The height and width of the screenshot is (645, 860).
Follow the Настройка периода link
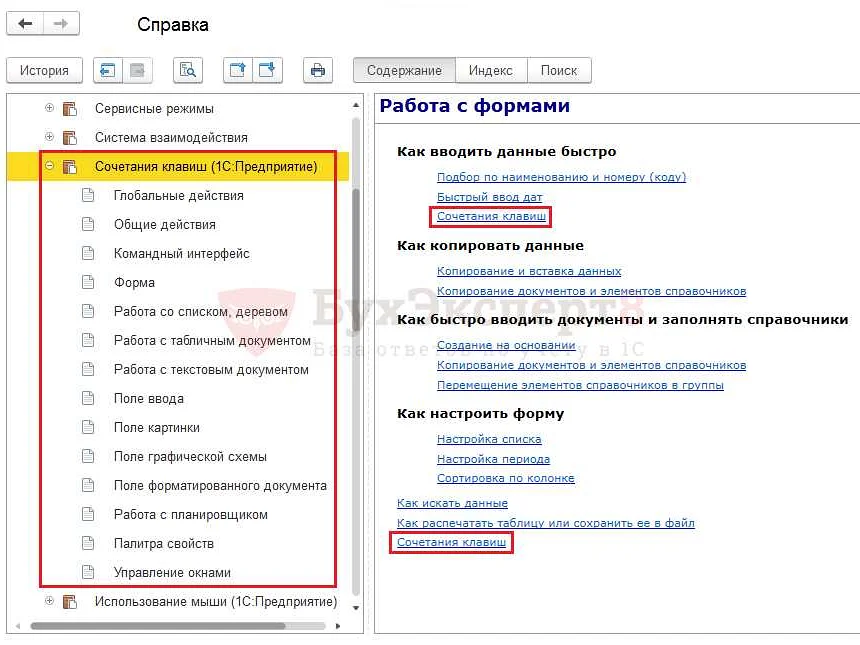tap(494, 459)
